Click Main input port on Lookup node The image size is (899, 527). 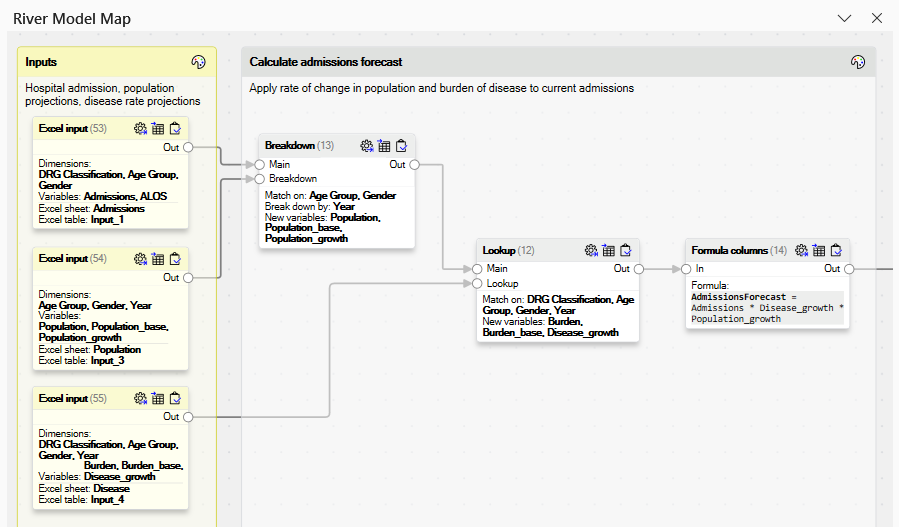coord(477,269)
